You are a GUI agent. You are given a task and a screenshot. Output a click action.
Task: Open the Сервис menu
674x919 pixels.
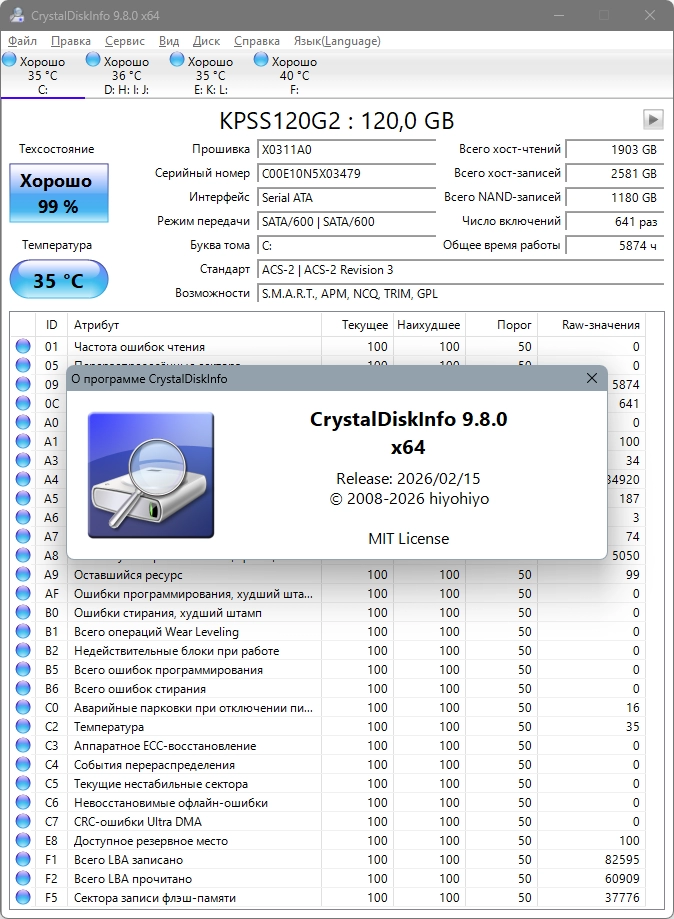(125, 41)
